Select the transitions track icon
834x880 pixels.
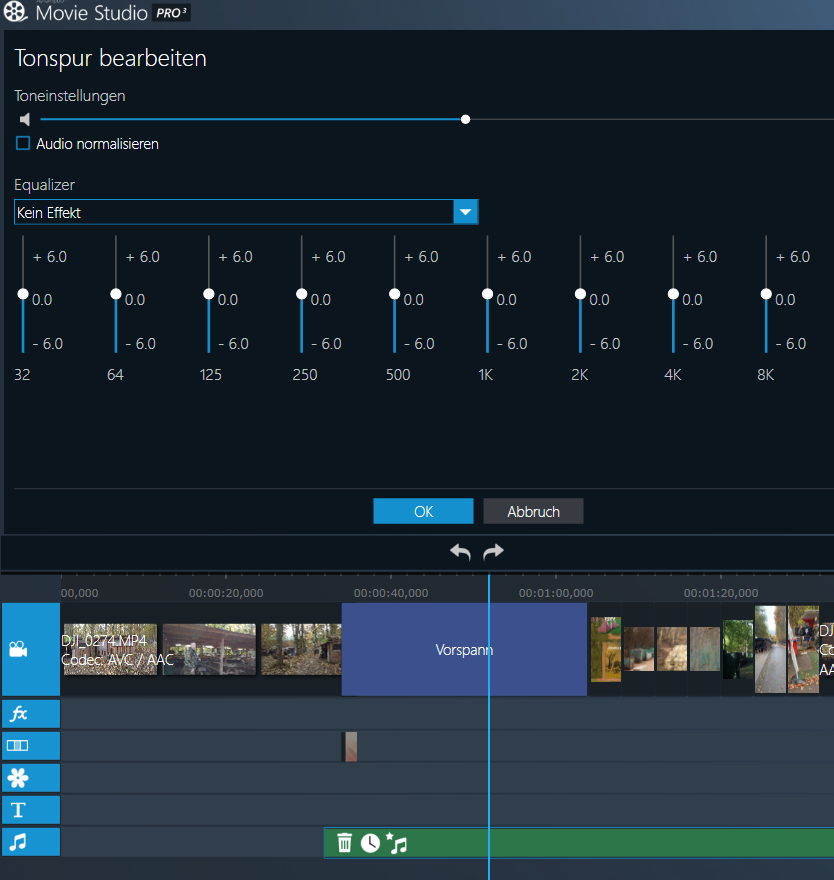(18, 746)
